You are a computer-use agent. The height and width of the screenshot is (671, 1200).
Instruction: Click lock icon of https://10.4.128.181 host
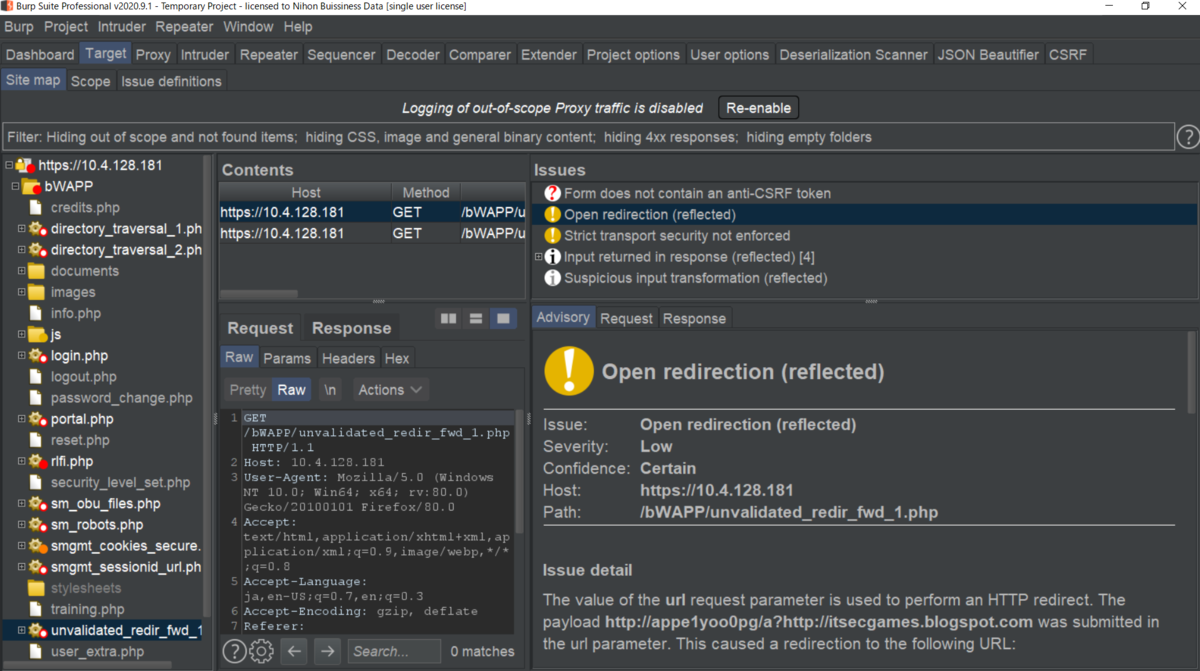click(24, 166)
